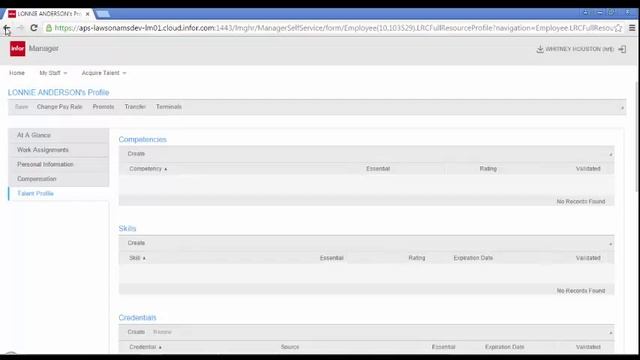This screenshot has width=640, height=360.
Task: Click Validated header in Skills table
Action: tap(588, 258)
